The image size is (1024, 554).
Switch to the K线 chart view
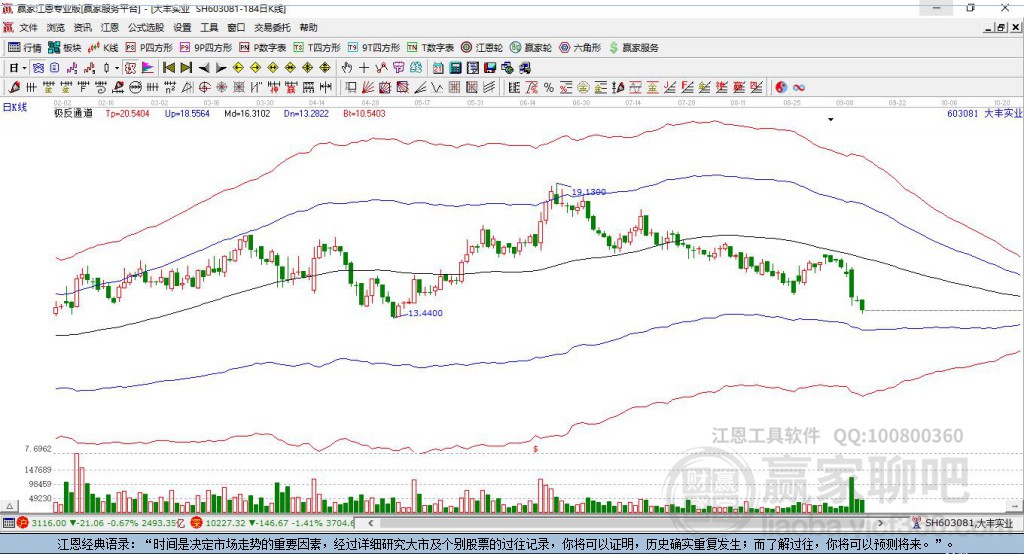point(103,48)
